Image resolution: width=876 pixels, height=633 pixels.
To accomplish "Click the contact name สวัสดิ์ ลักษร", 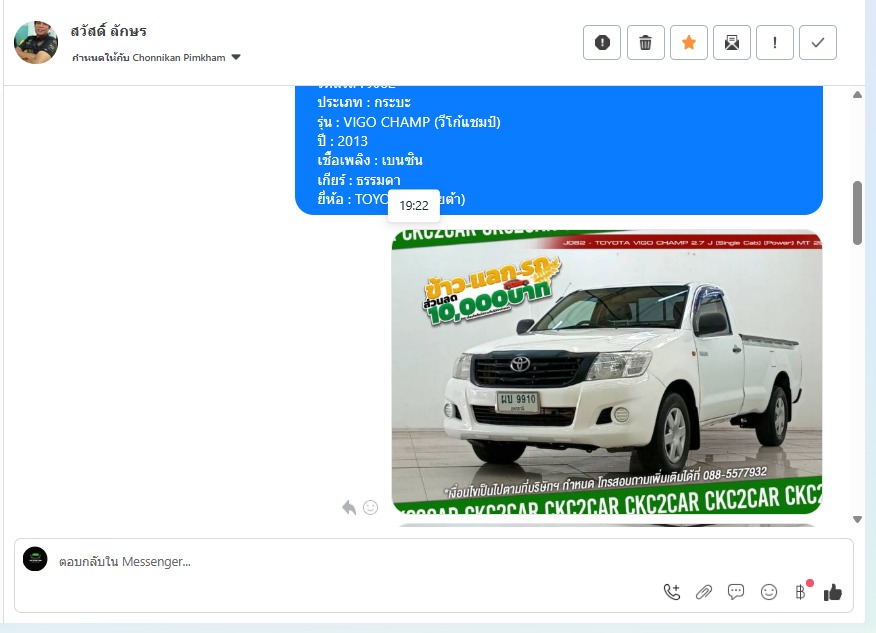I will pyautogui.click(x=108, y=31).
